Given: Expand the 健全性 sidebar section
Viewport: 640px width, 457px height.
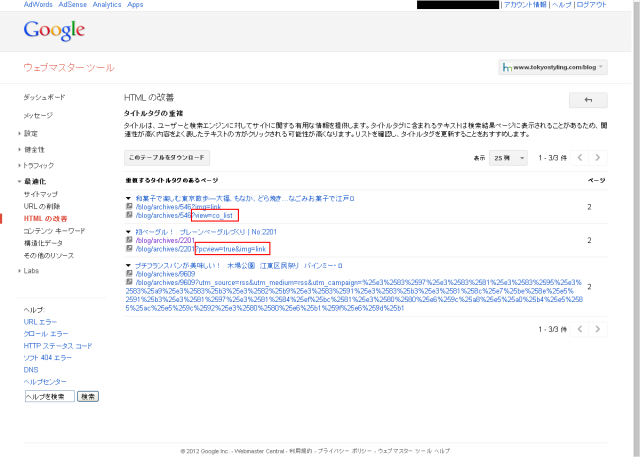Looking at the screenshot, I should coord(20,149).
